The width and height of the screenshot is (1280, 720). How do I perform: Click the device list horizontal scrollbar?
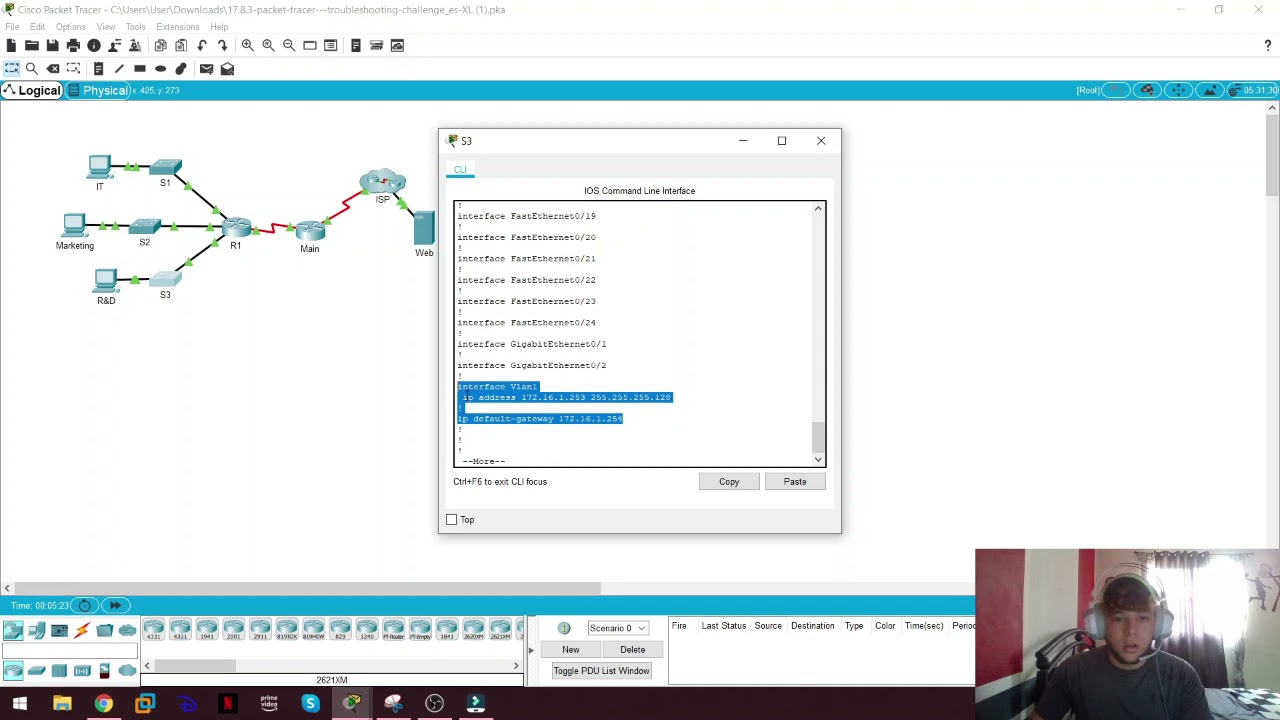coord(195,666)
